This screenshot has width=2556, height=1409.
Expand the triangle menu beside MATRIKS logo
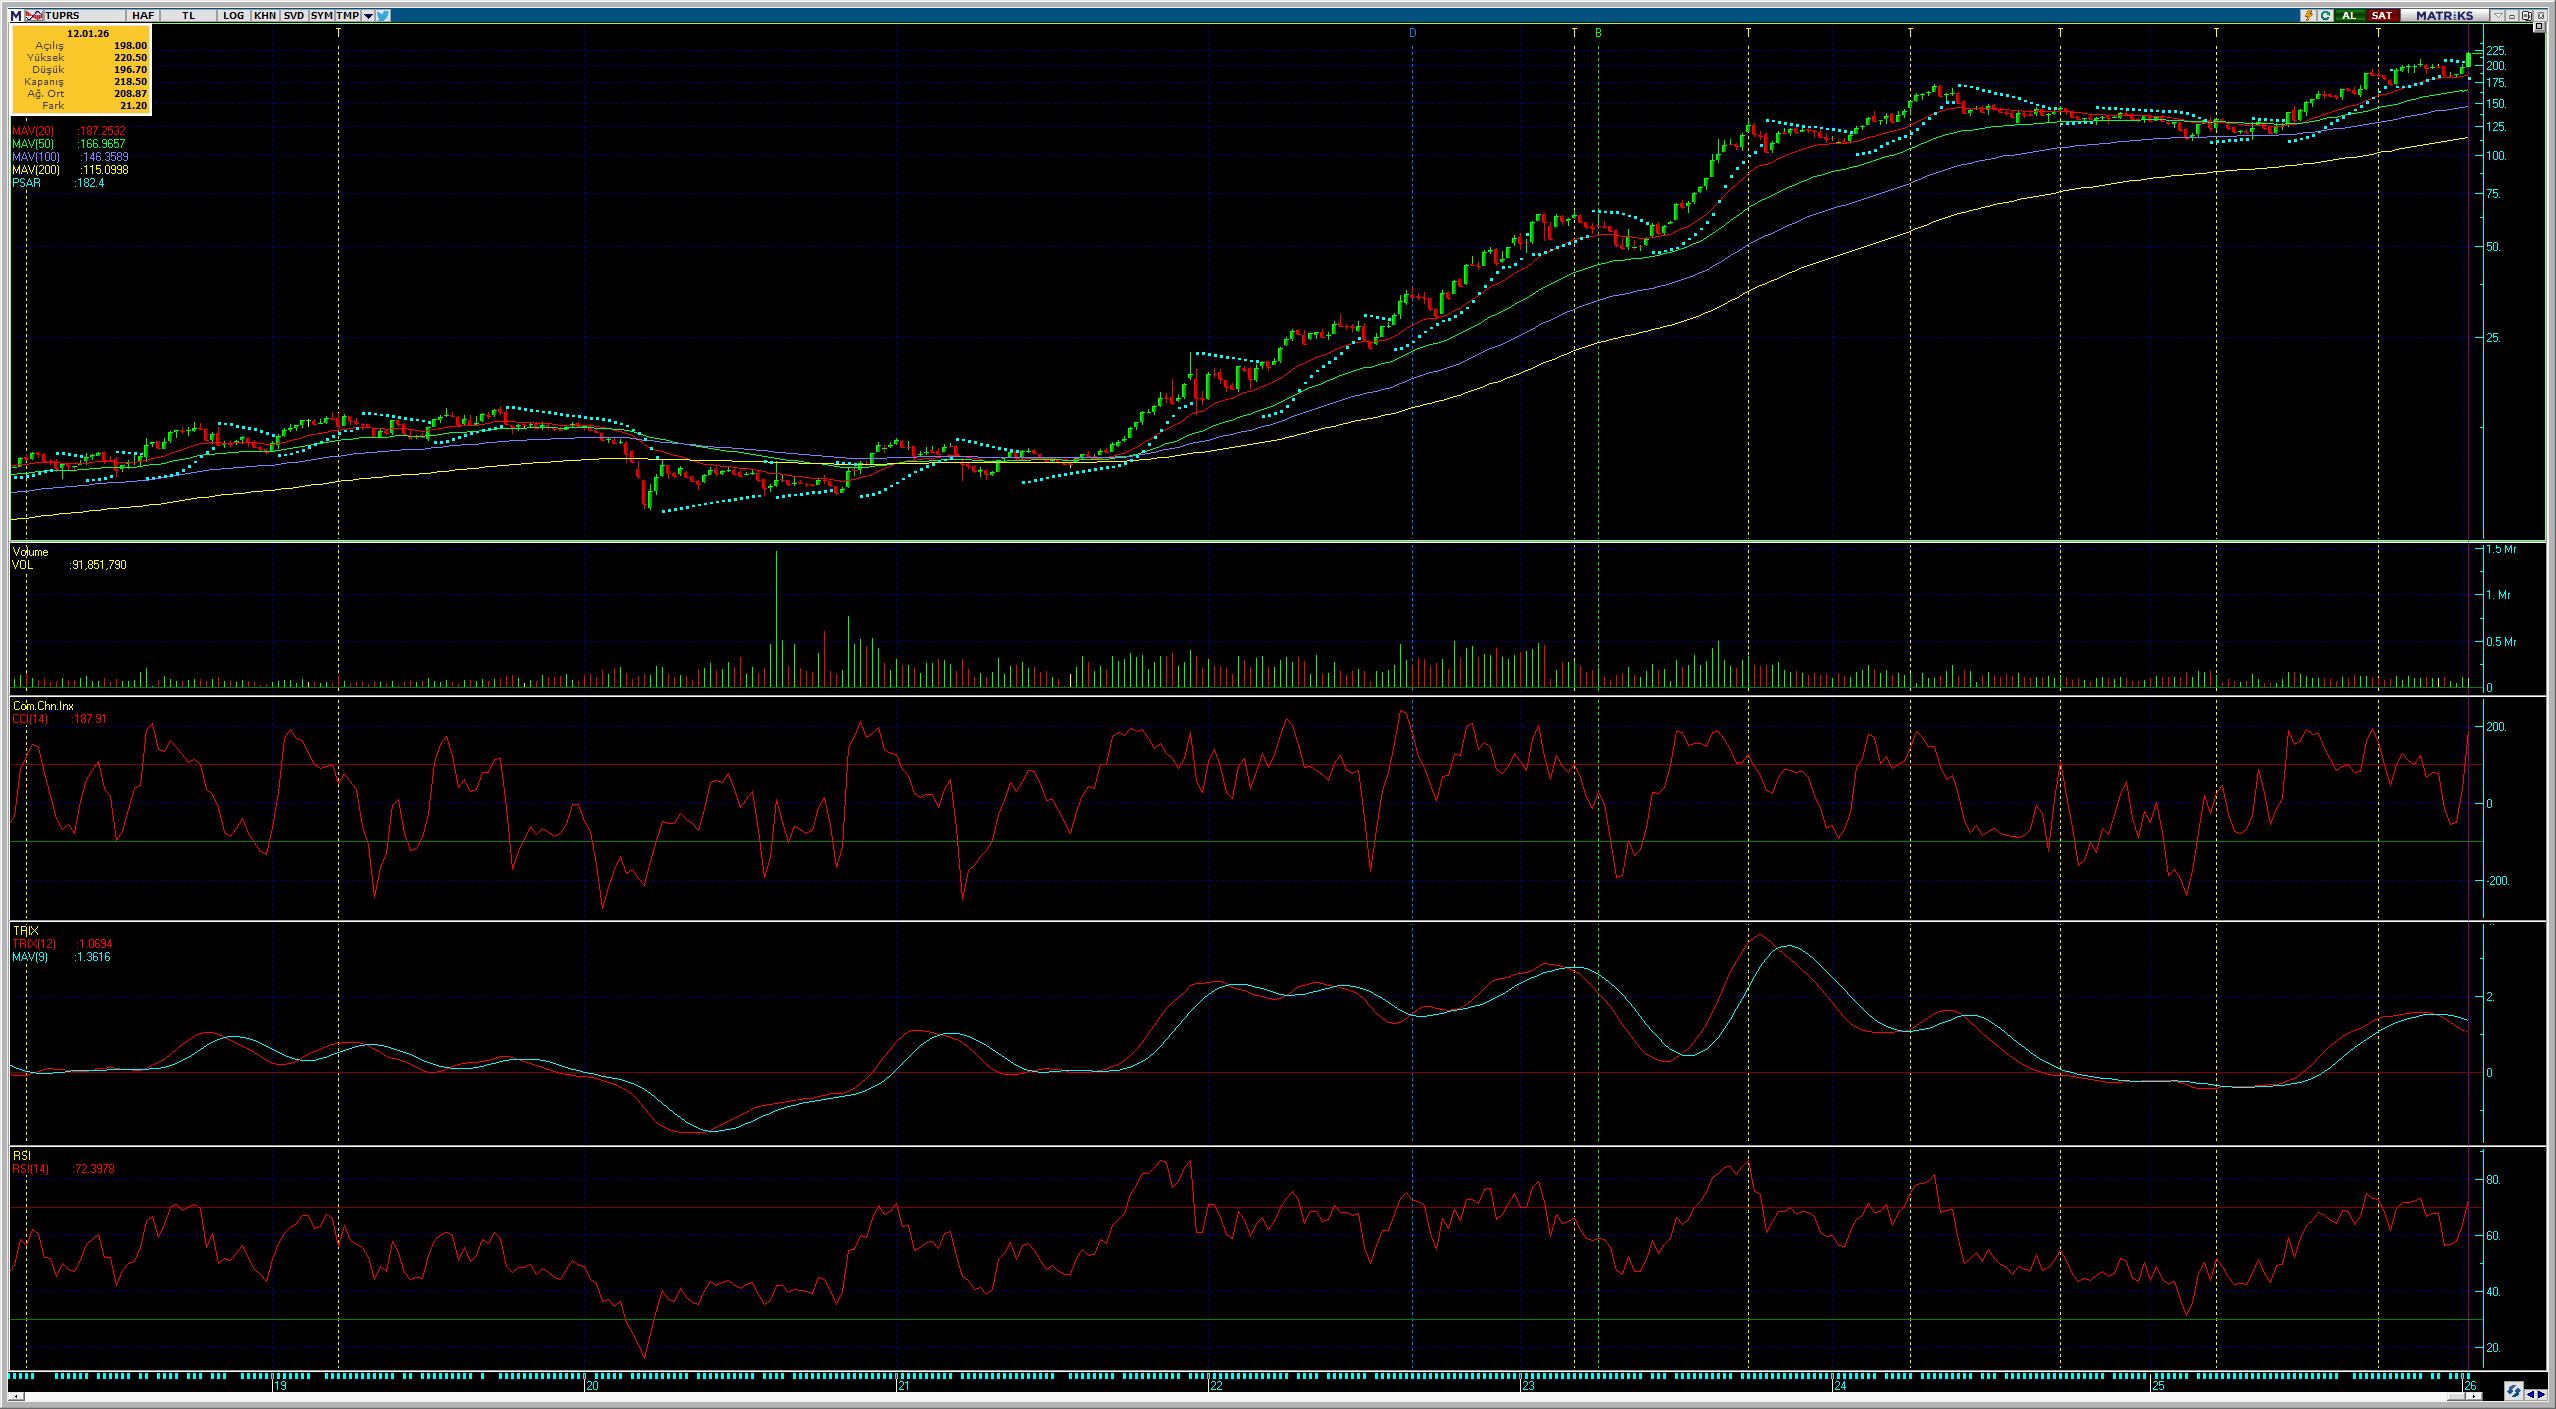[2498, 15]
